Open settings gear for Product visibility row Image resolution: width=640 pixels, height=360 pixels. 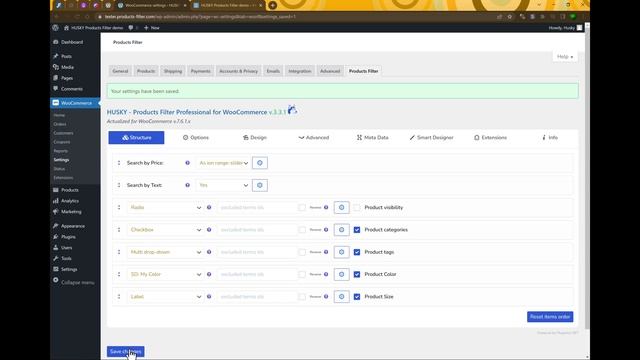(x=341, y=207)
